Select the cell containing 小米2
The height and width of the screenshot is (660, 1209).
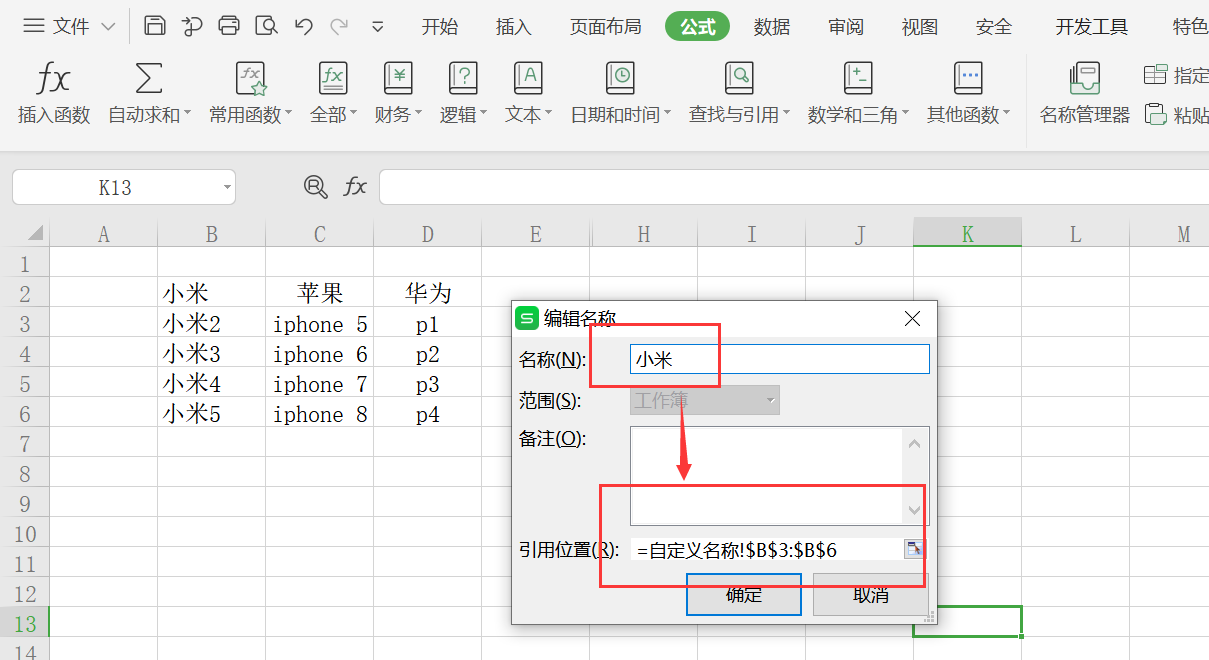(212, 323)
